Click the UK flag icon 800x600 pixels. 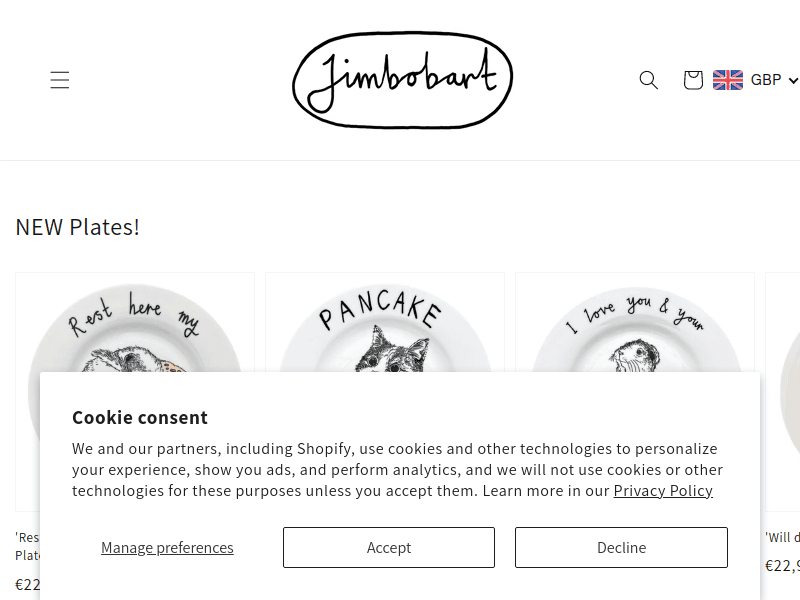tap(728, 80)
